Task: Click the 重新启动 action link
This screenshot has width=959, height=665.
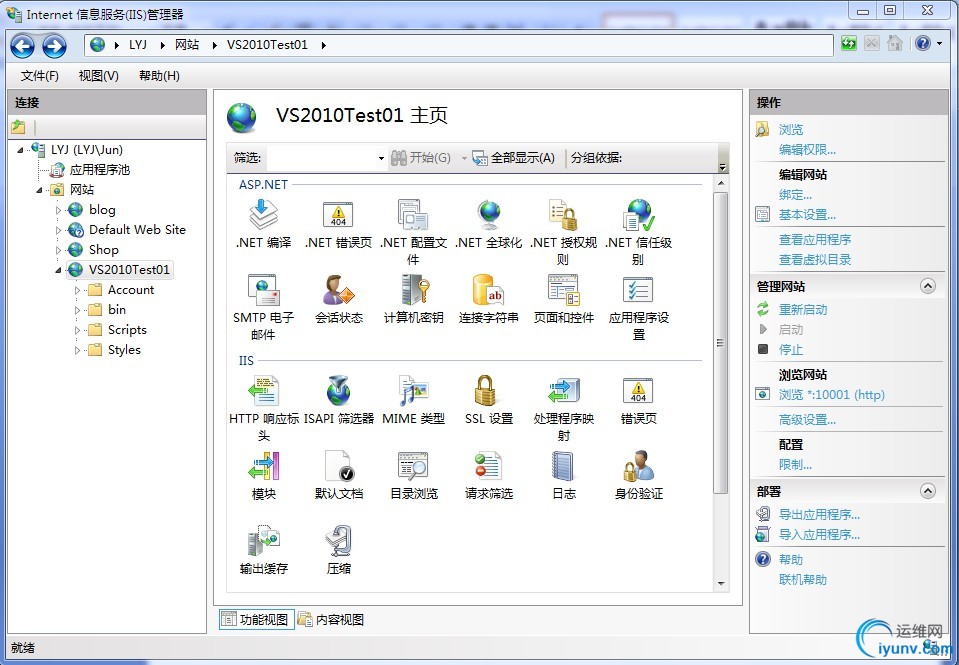Action: pos(802,310)
